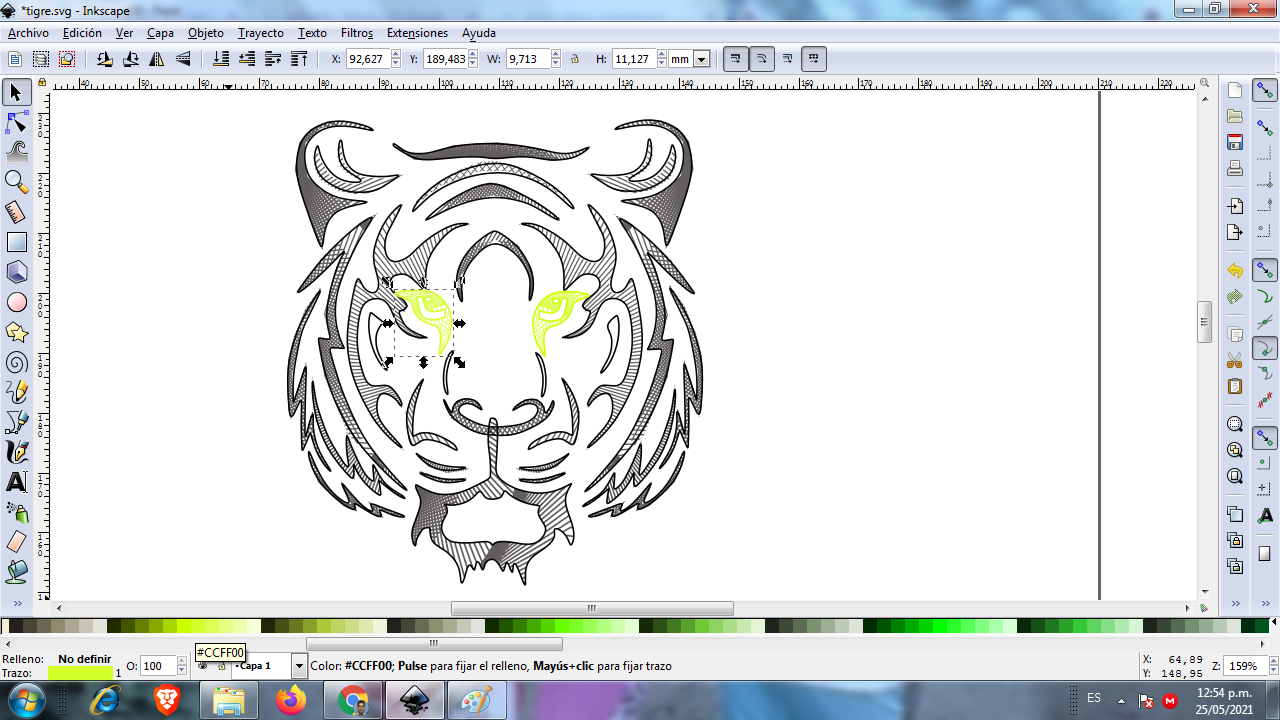The image size is (1280, 720).
Task: Toggle layer visibility eye icon
Action: point(203,666)
